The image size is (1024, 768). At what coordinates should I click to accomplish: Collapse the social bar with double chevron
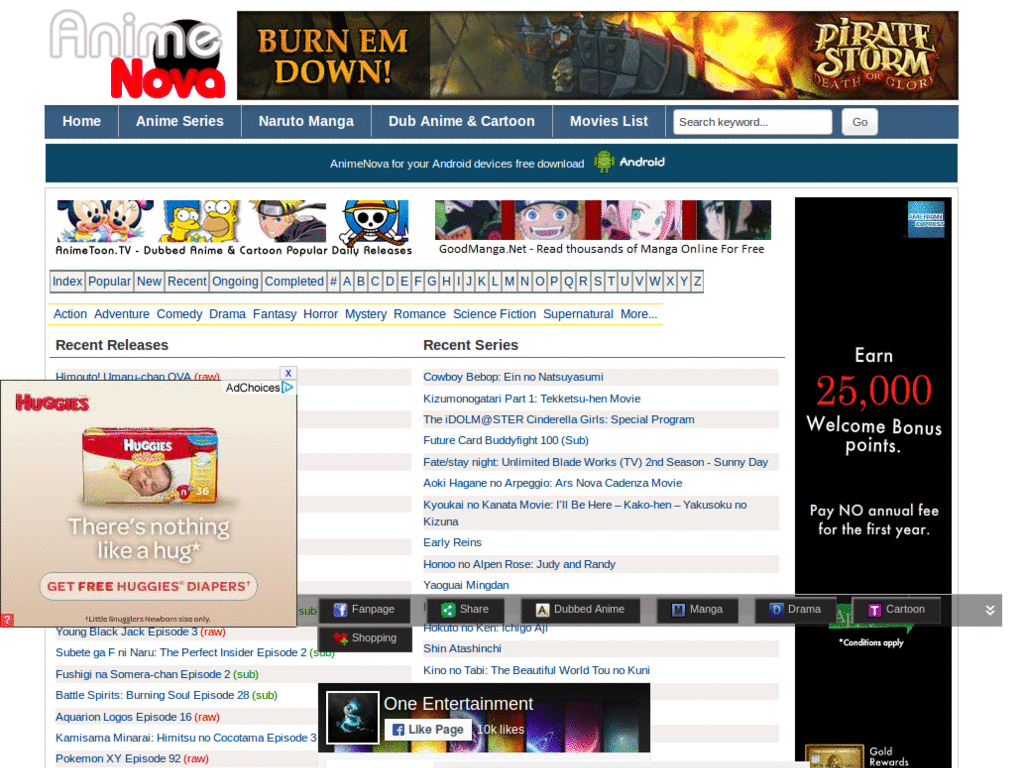[x=990, y=609]
